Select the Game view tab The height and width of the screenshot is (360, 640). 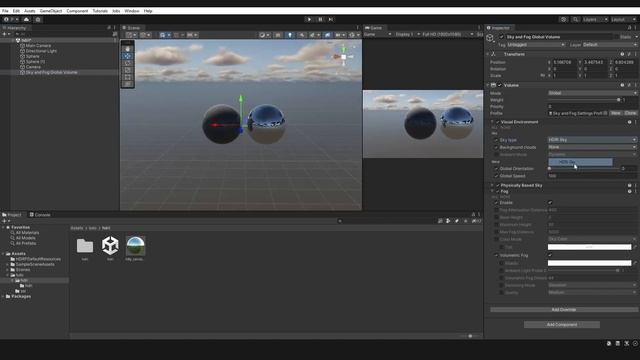pyautogui.click(x=373, y=28)
